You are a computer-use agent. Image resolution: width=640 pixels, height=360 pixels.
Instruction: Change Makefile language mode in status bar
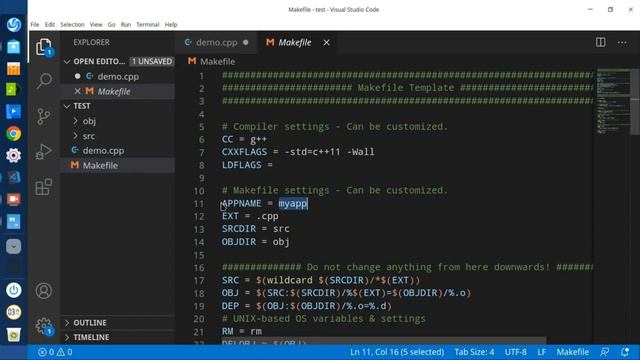[x=573, y=352]
